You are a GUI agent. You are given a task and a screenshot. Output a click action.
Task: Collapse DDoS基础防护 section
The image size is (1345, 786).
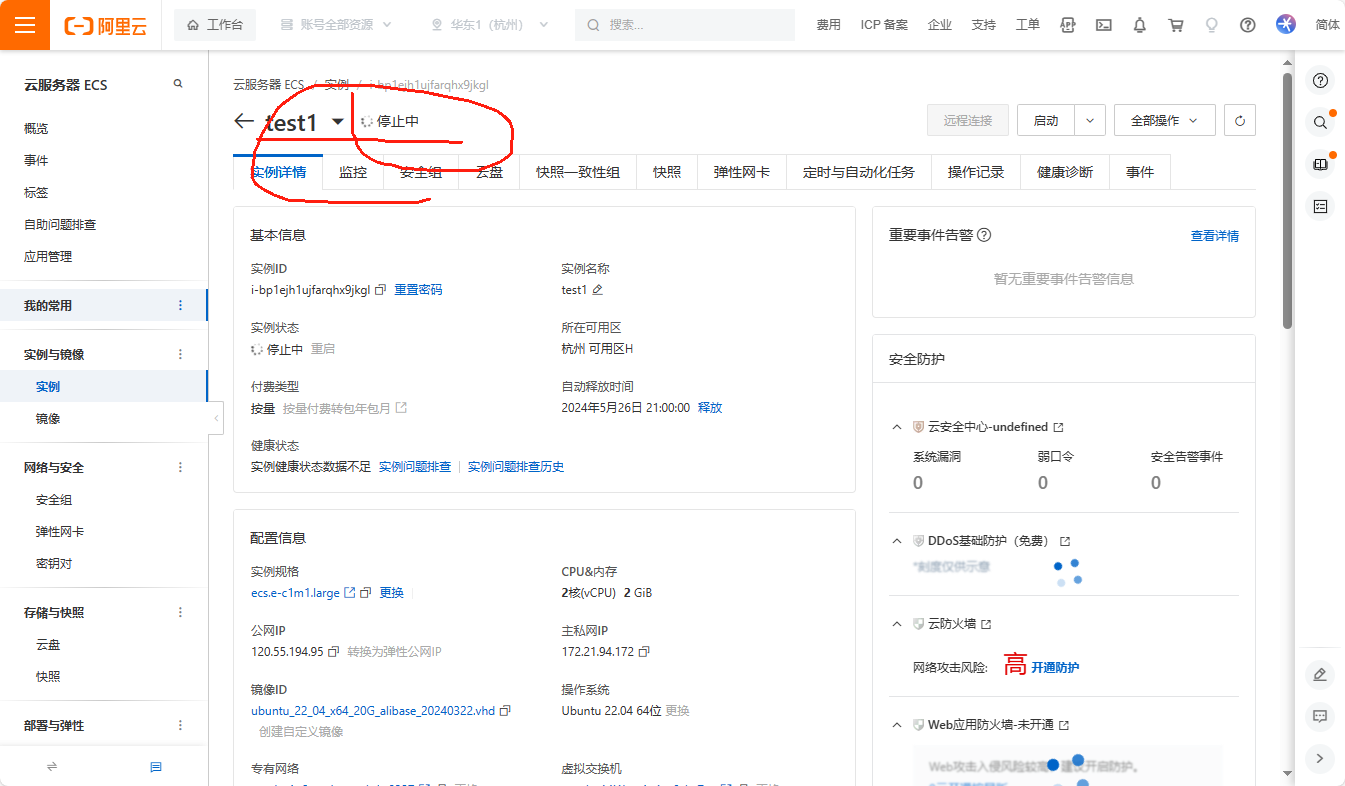tap(896, 541)
